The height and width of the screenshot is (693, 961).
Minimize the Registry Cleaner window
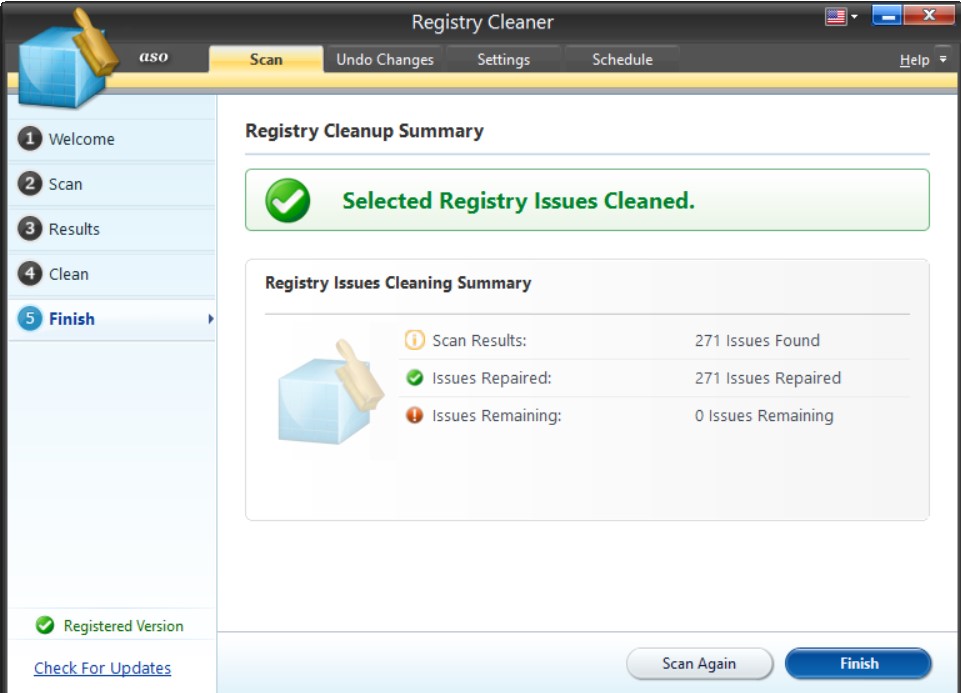tap(887, 16)
